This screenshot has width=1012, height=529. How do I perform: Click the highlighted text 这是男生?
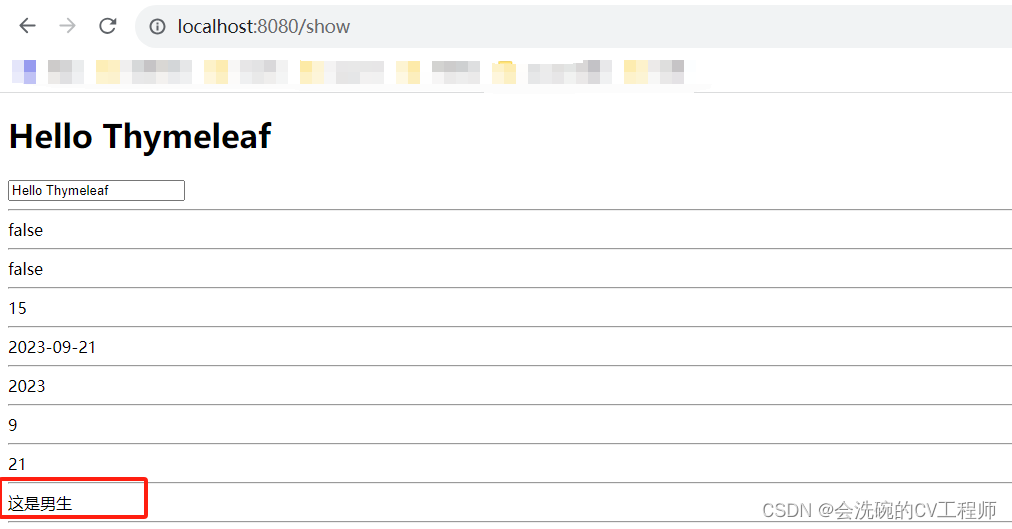pyautogui.click(x=40, y=503)
